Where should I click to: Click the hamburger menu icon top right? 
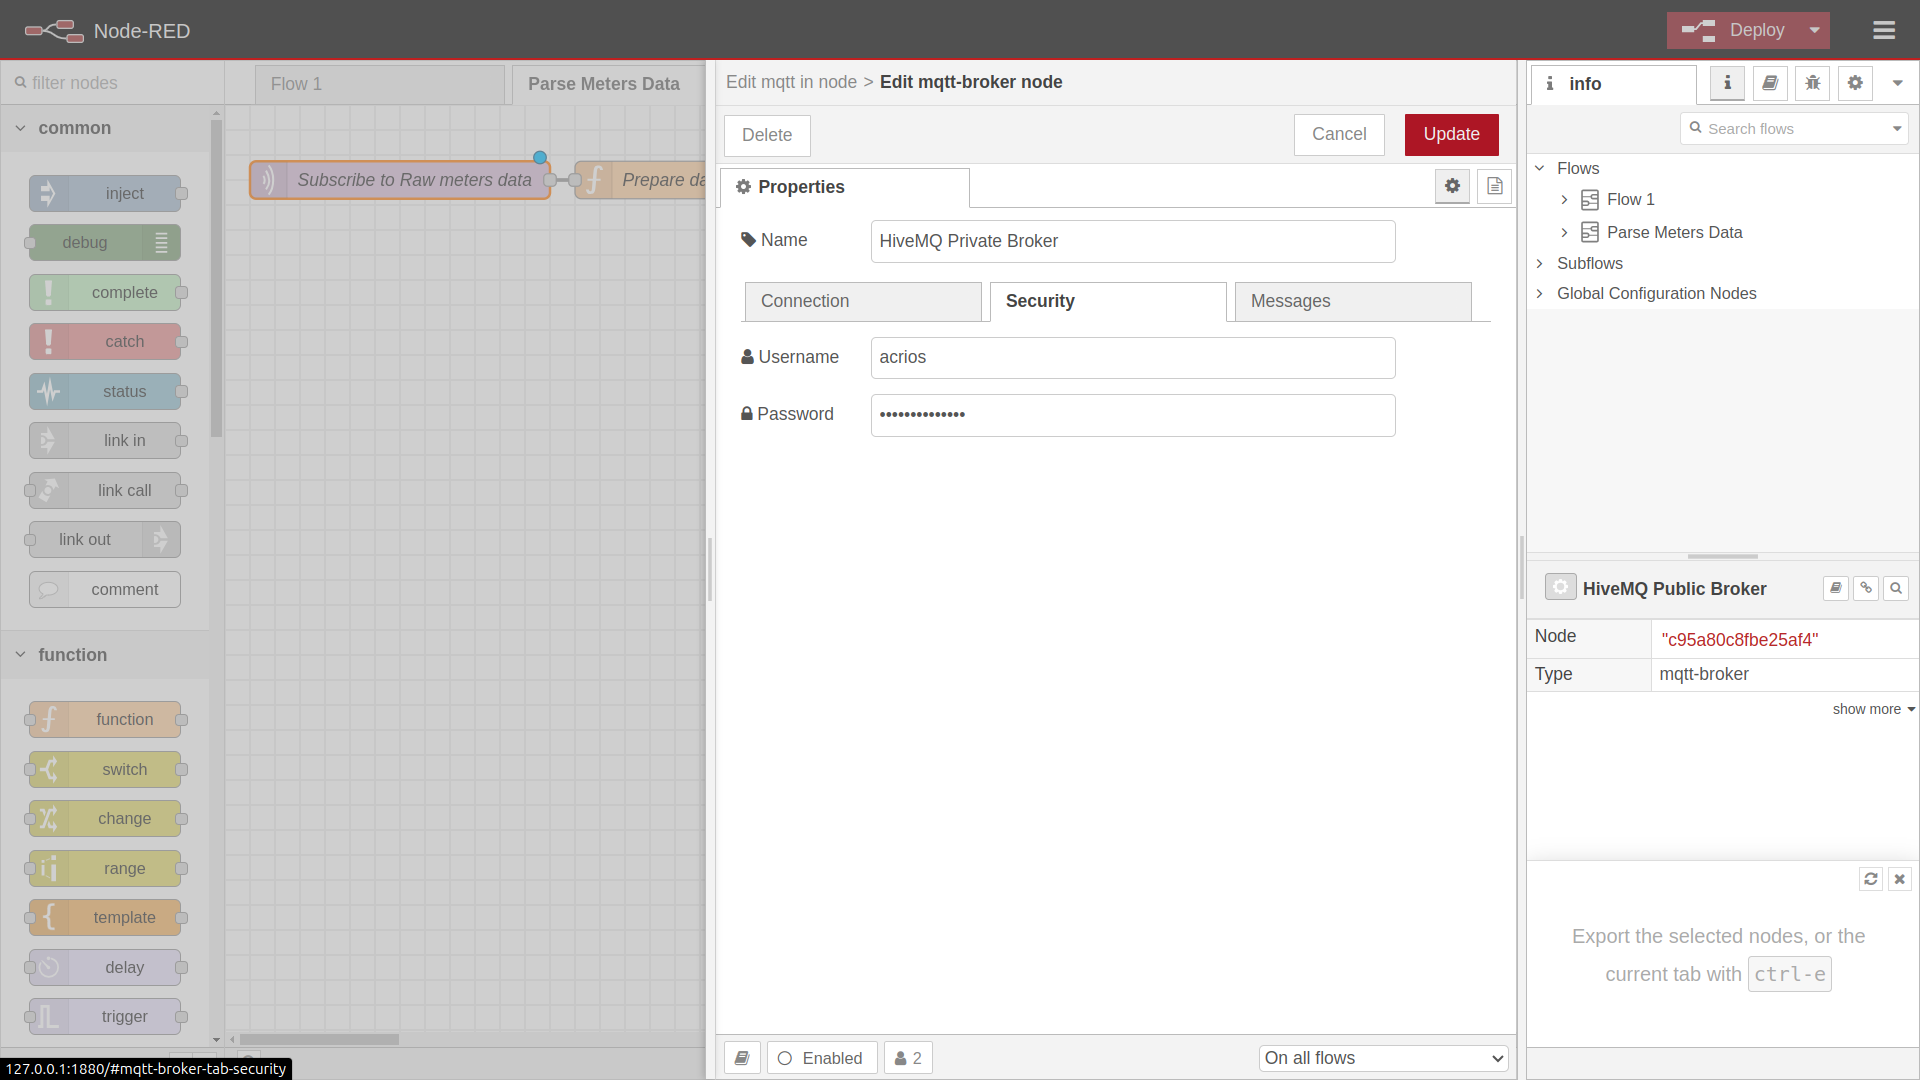point(1886,30)
